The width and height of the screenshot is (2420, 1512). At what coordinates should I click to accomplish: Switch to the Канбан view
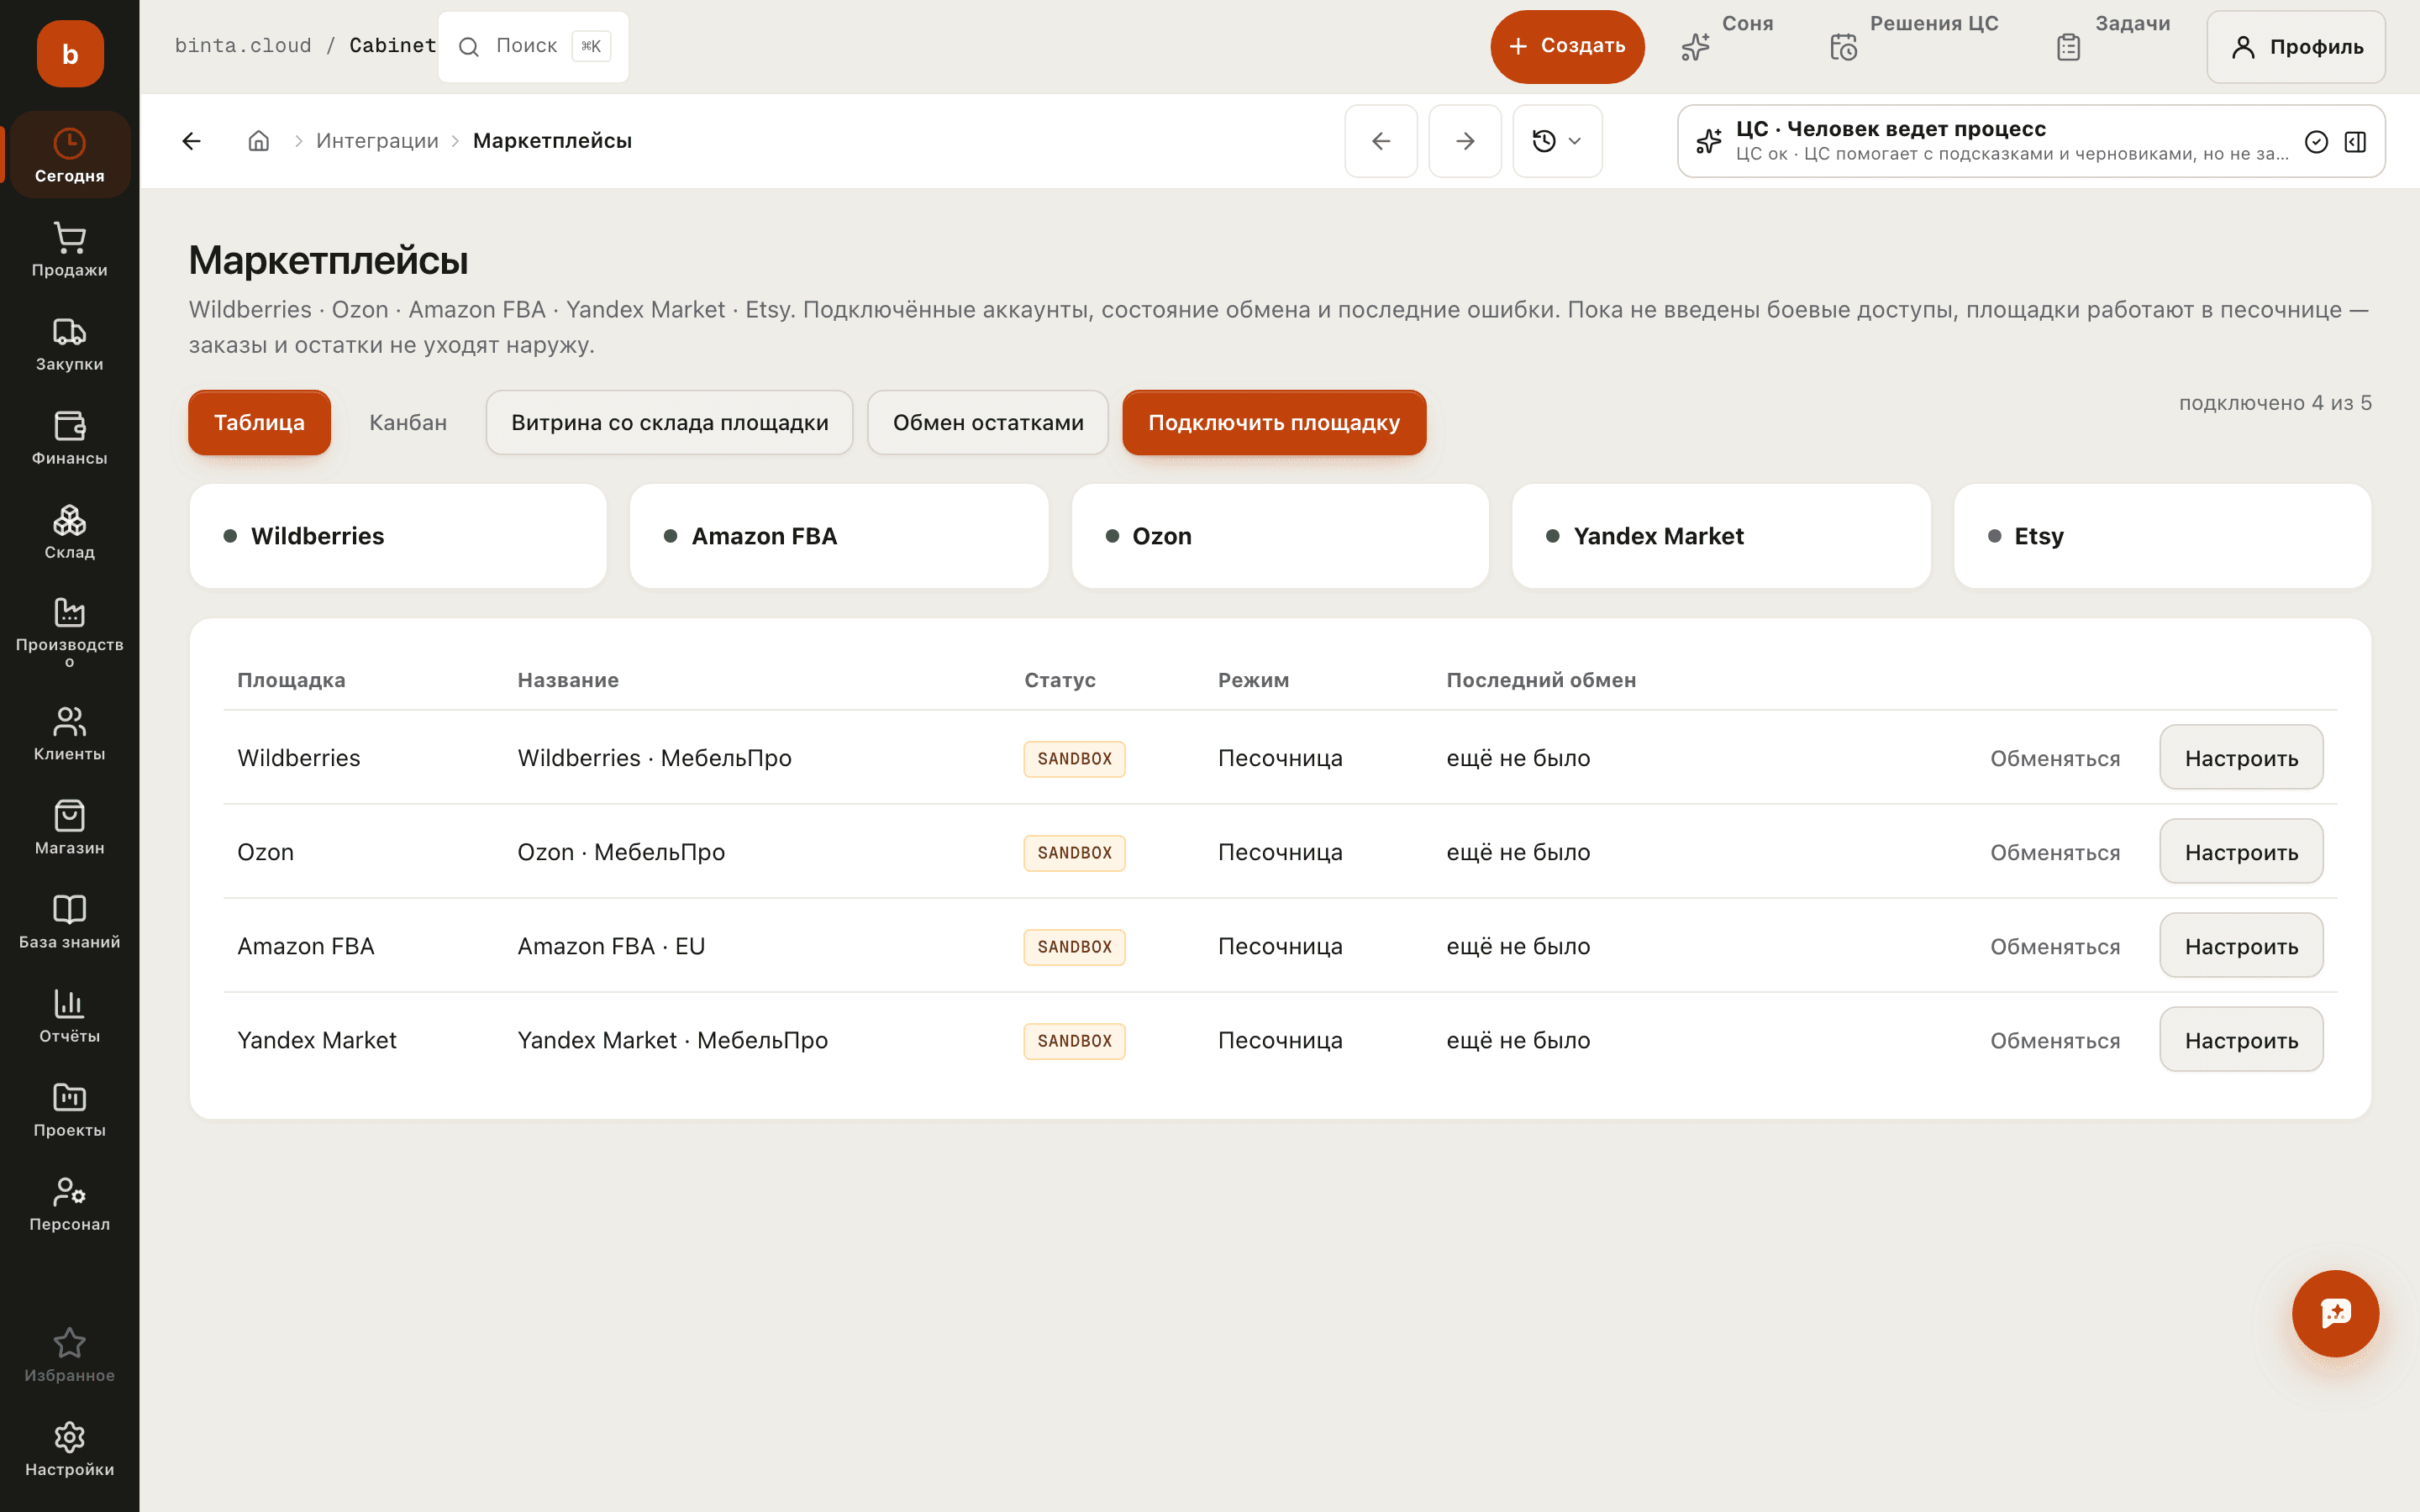[x=408, y=423]
